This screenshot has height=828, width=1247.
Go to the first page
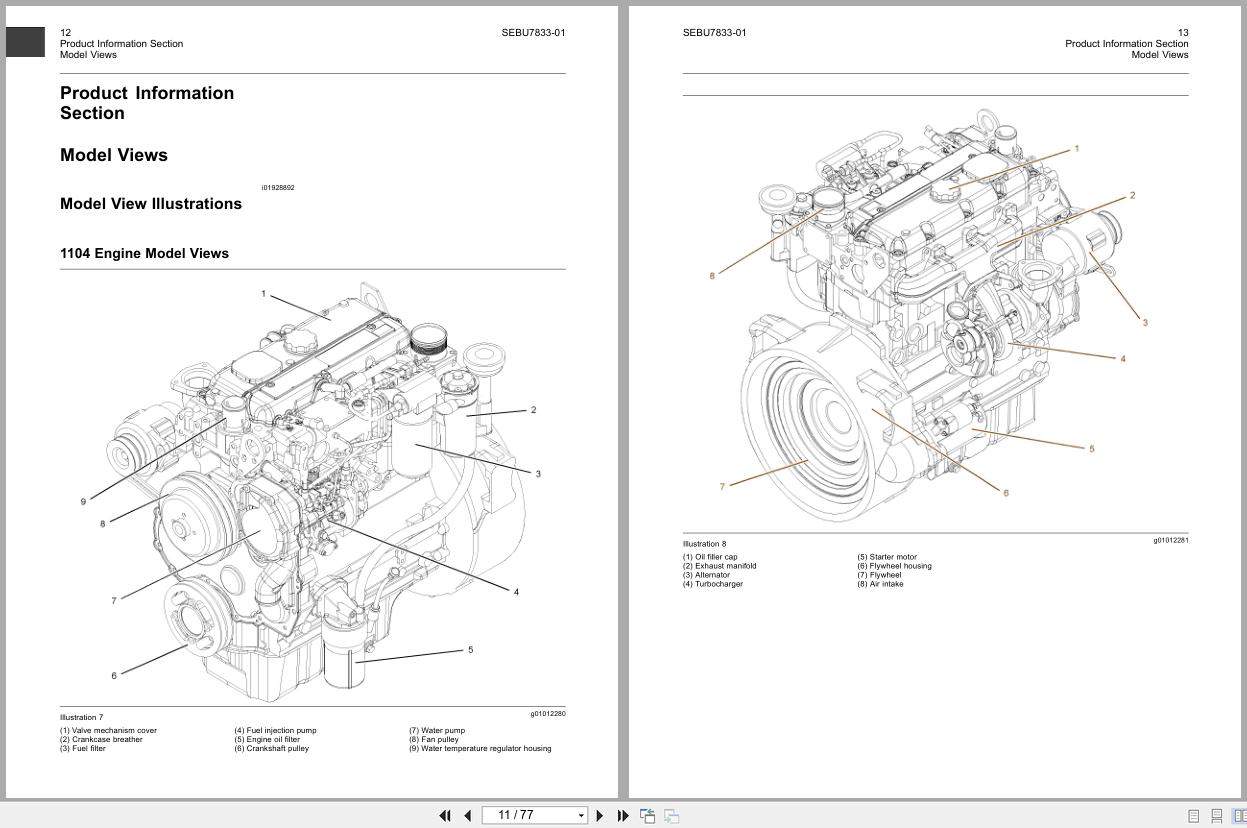[445, 816]
